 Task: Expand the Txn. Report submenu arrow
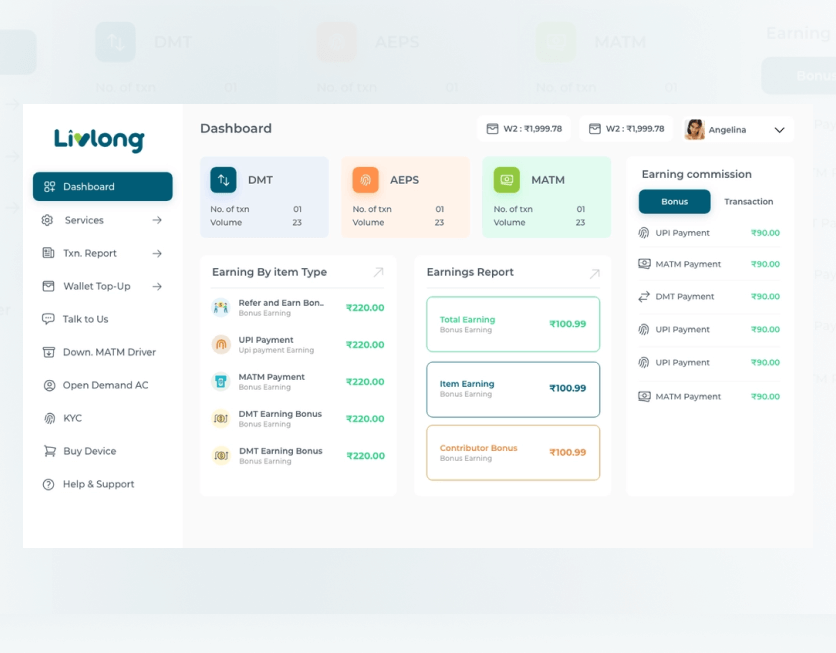(157, 254)
